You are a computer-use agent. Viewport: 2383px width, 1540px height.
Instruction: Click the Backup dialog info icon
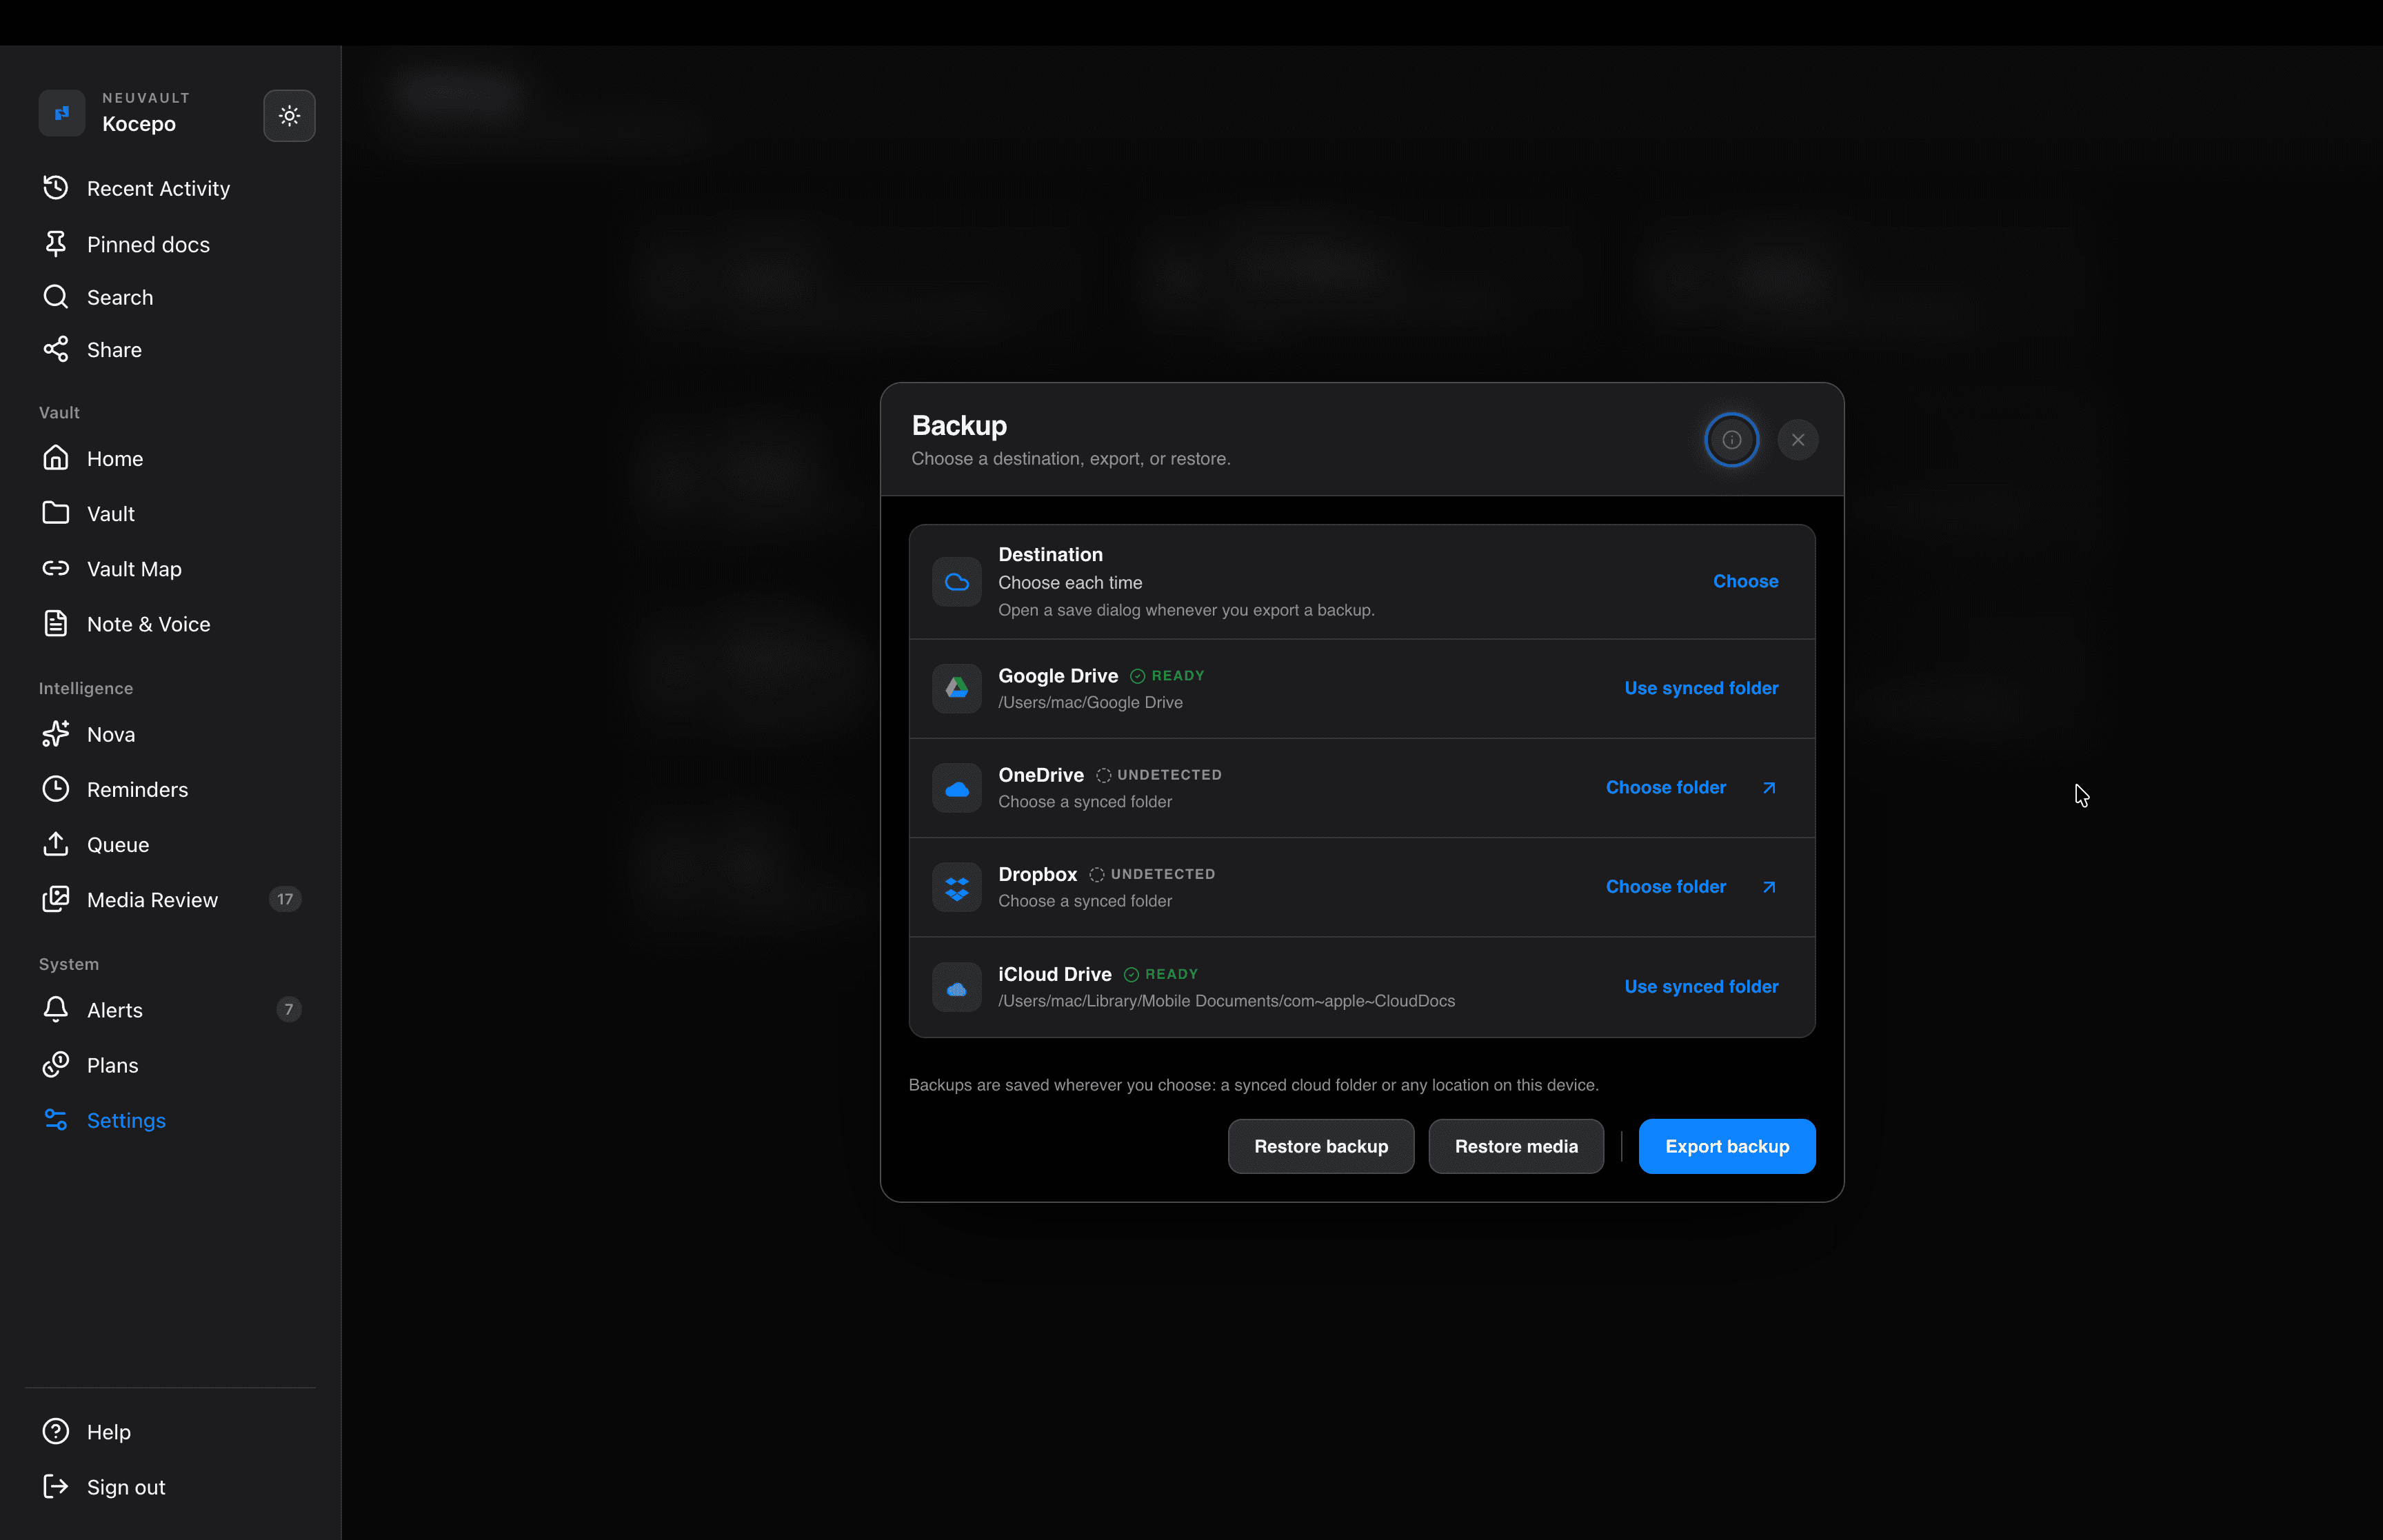click(1731, 440)
